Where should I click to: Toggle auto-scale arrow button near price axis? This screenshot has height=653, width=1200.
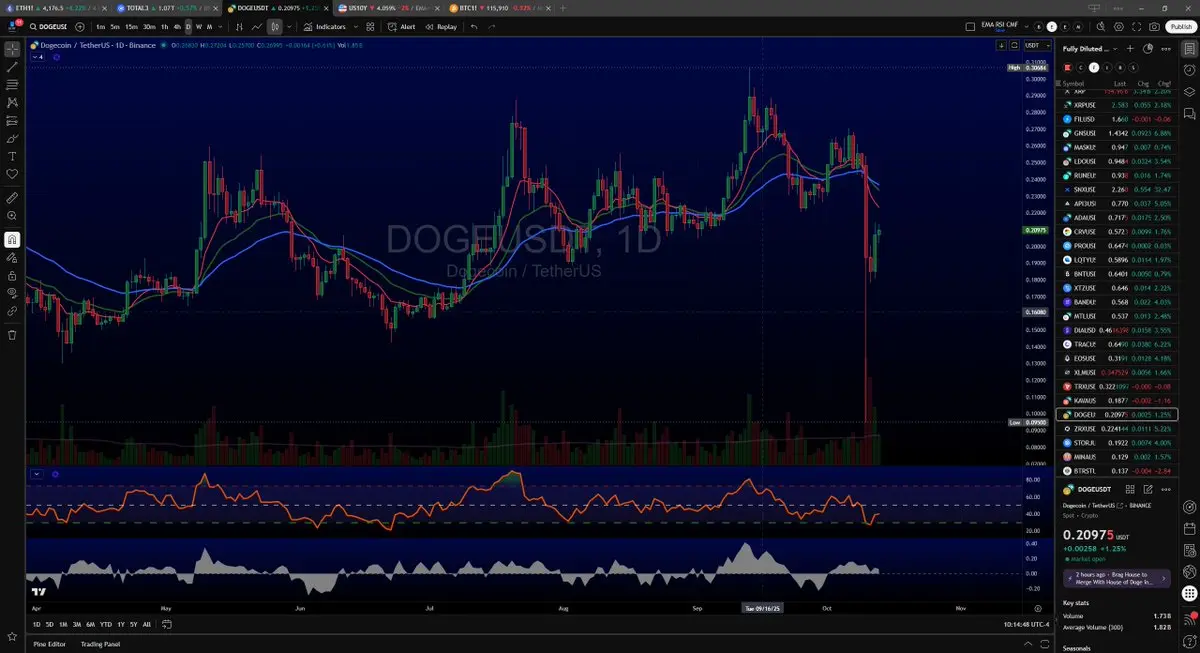1001,45
